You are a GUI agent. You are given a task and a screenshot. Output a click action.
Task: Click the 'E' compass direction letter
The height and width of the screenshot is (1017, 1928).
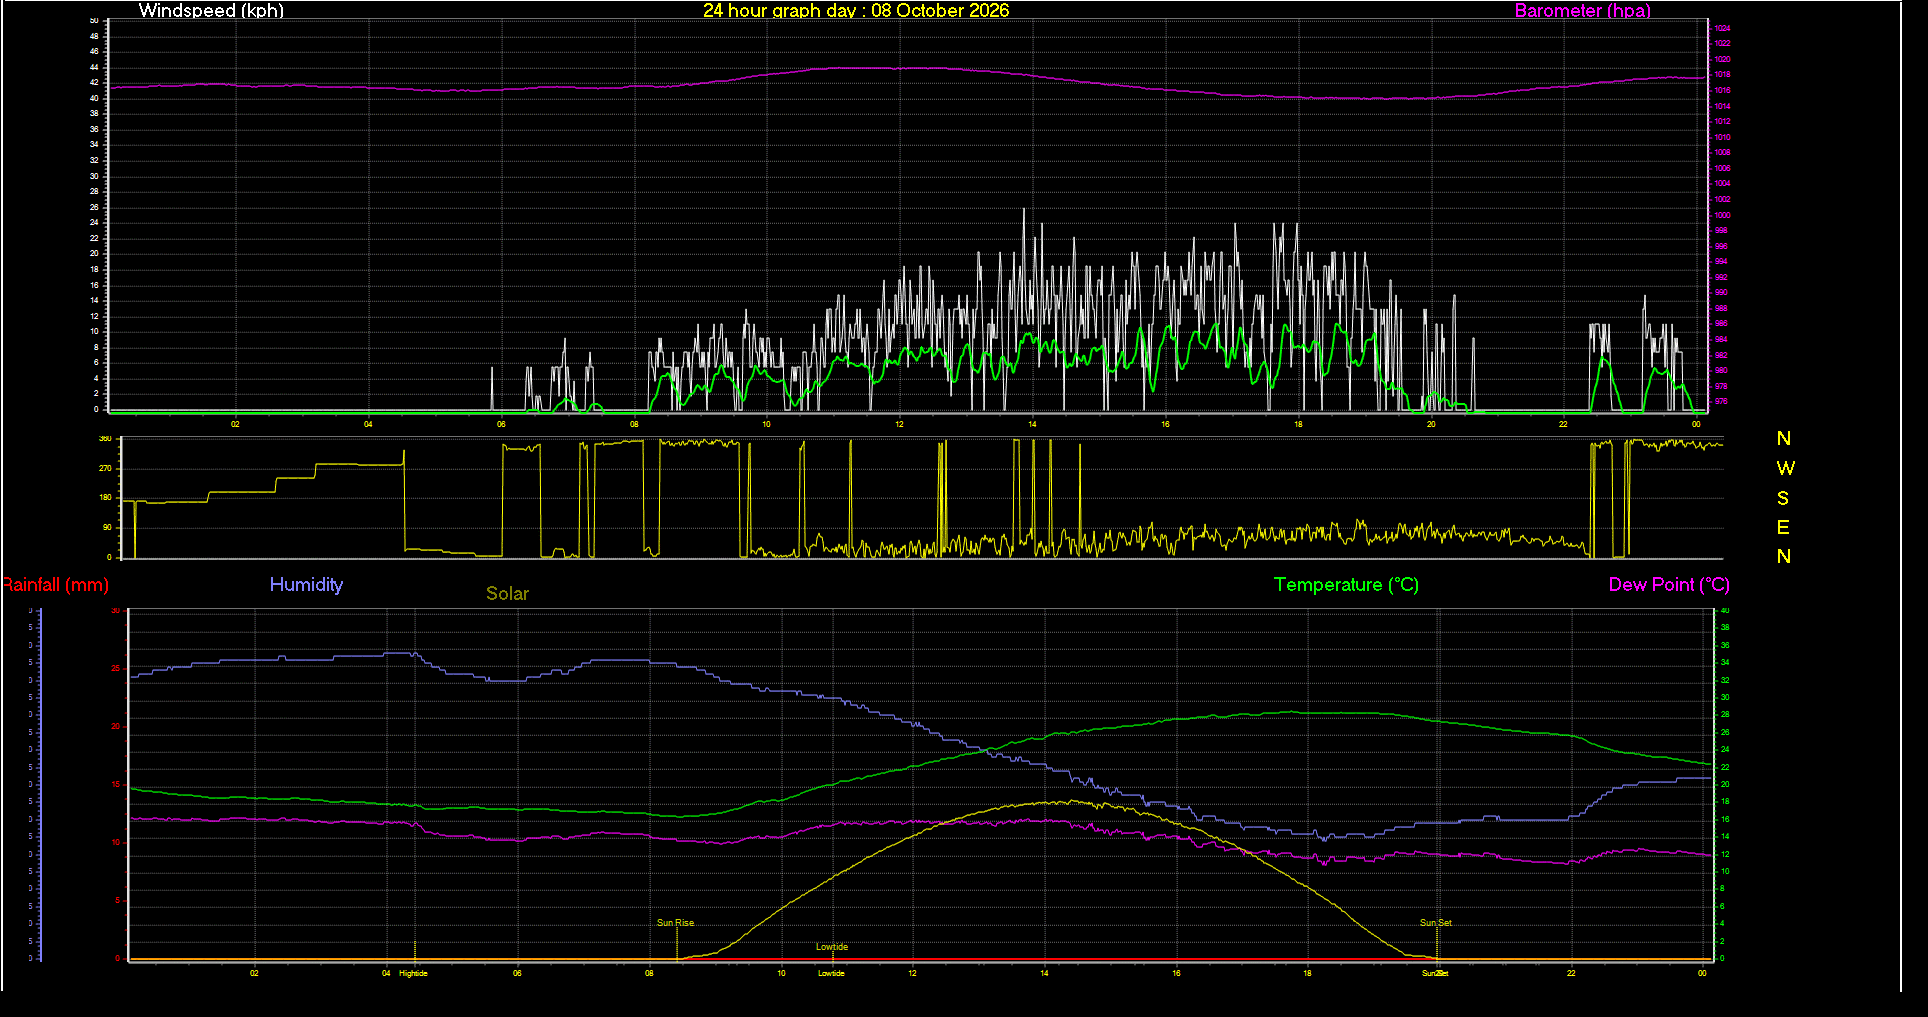click(x=1783, y=527)
